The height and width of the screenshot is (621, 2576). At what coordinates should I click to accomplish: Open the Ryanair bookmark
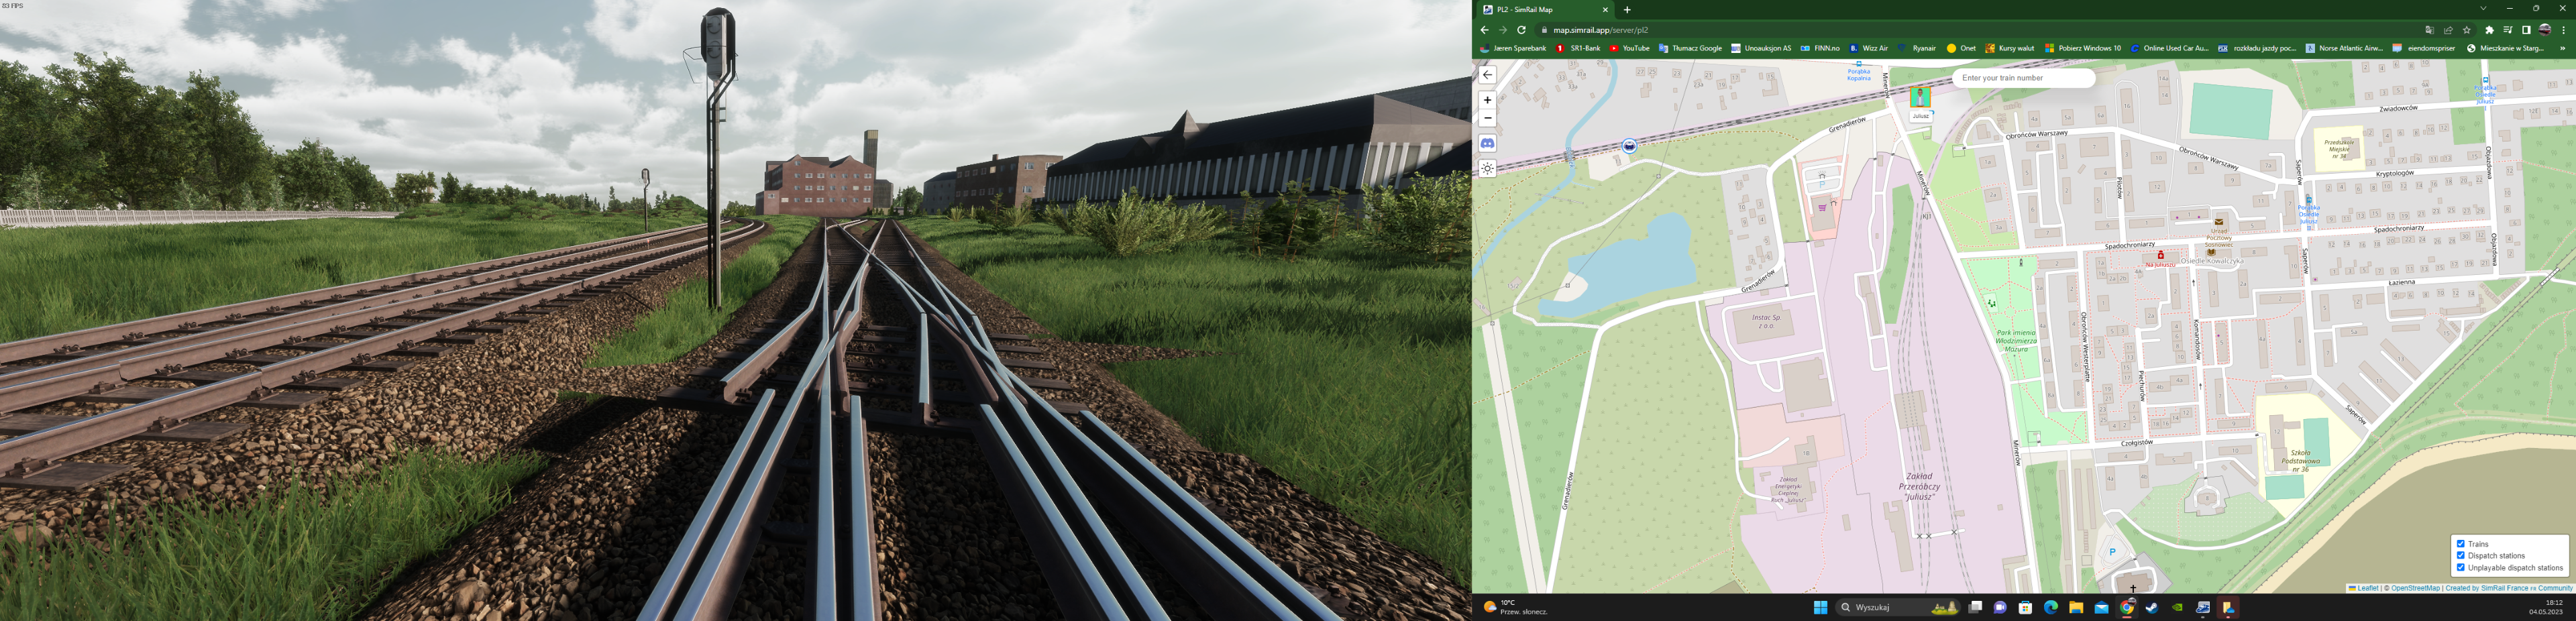[1916, 48]
